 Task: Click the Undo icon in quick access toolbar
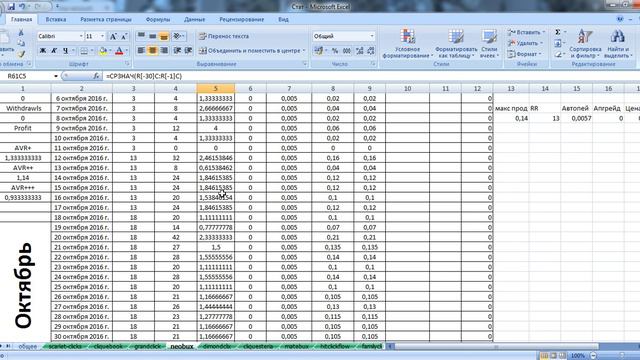[22, 7]
